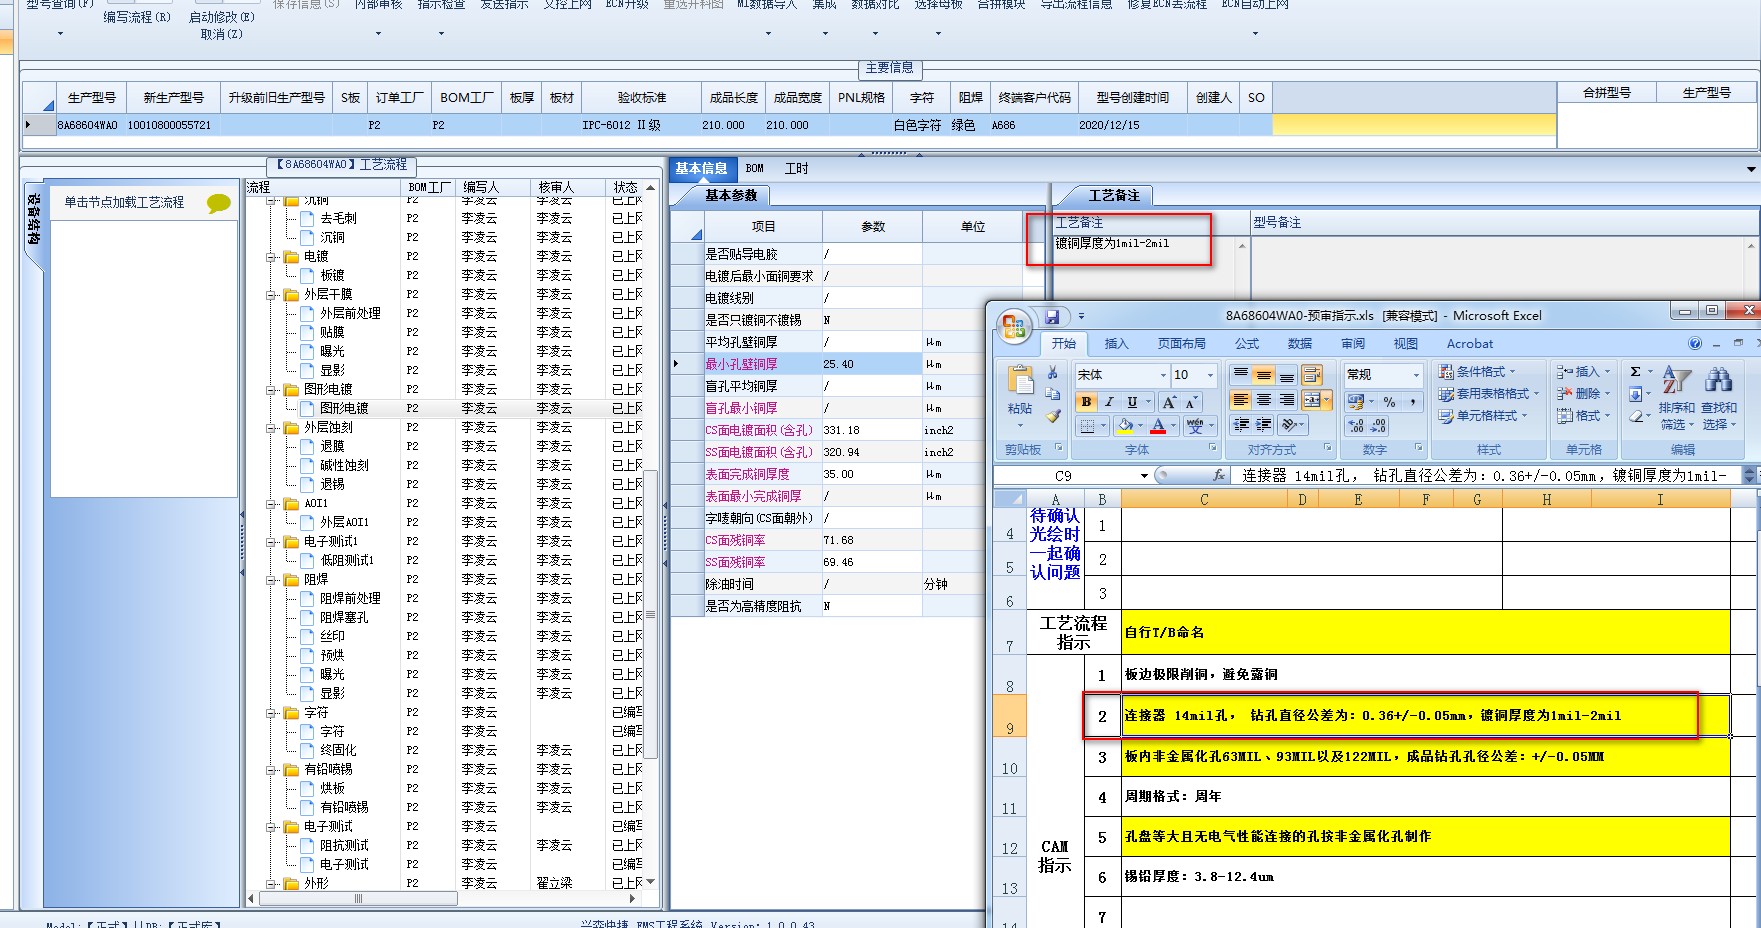Apply the red font color A
This screenshot has width=1761, height=928.
coord(1157,426)
